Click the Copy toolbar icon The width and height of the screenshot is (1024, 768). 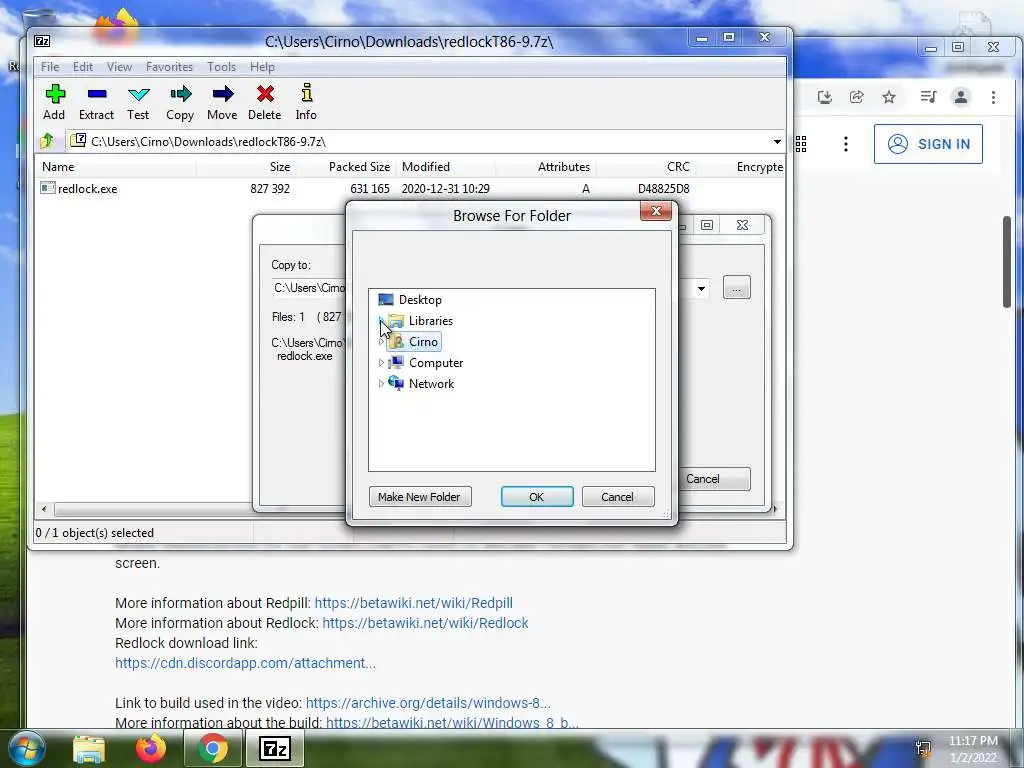(x=180, y=94)
